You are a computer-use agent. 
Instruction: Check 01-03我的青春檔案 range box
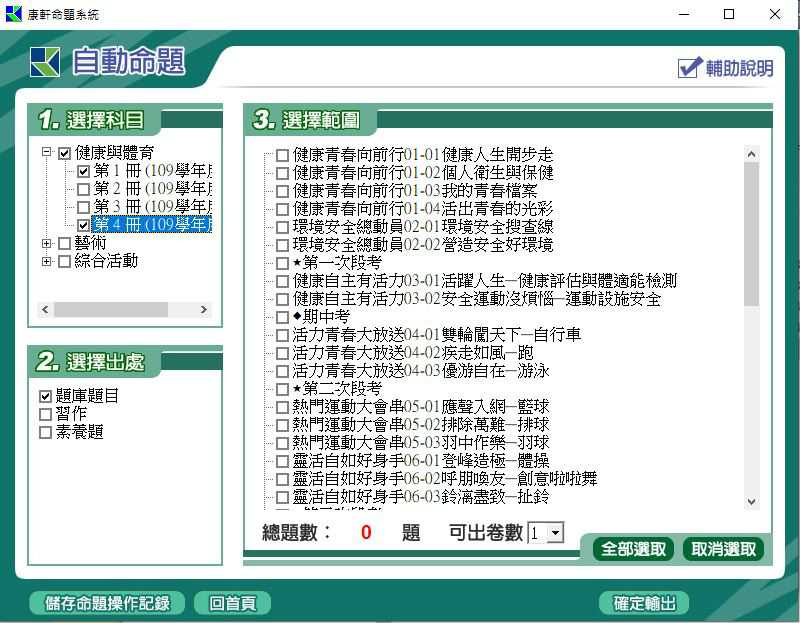[x=282, y=191]
